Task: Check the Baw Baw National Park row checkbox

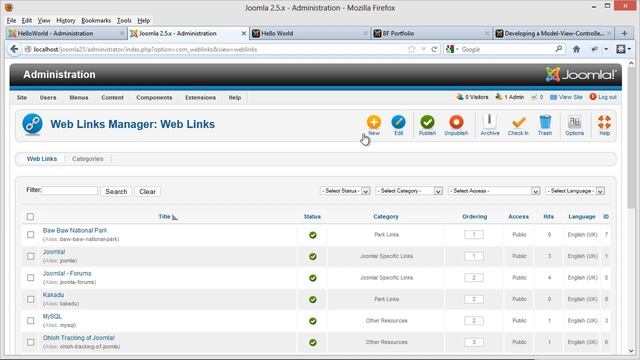Action: (x=31, y=235)
